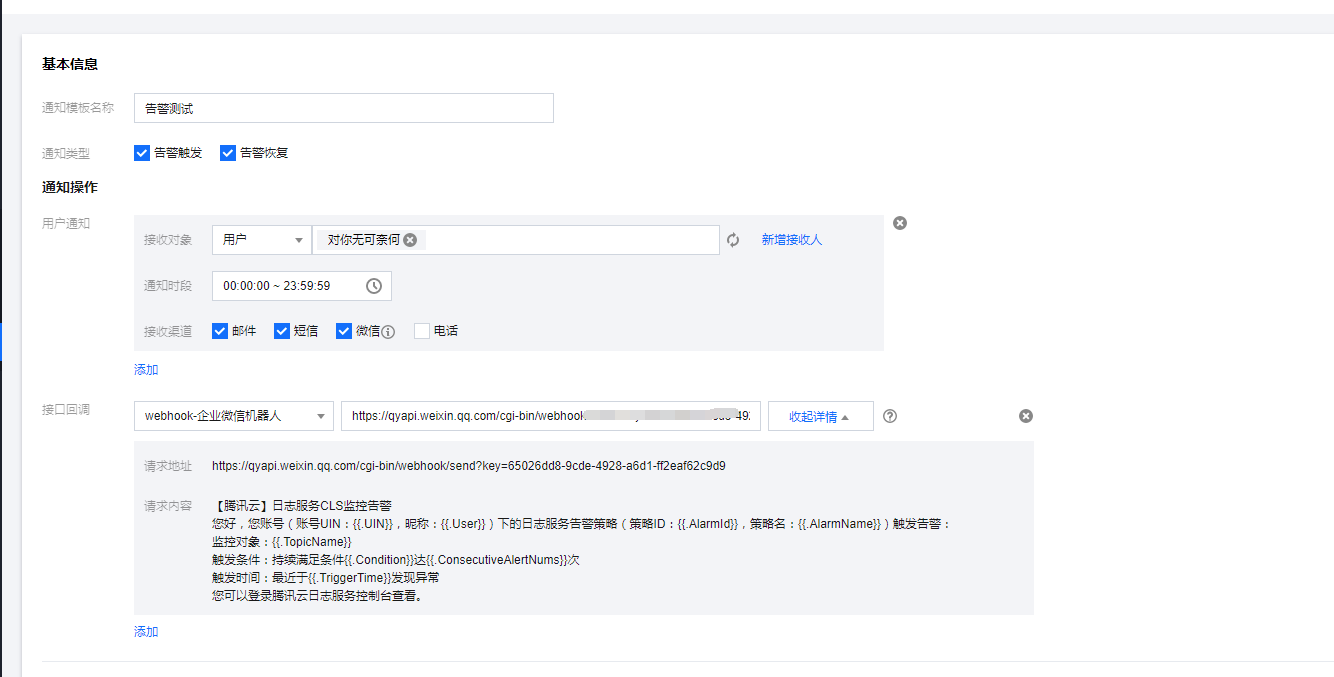Uncheck the 邮件 channel checkbox
This screenshot has width=1334, height=677.
(x=220, y=331)
